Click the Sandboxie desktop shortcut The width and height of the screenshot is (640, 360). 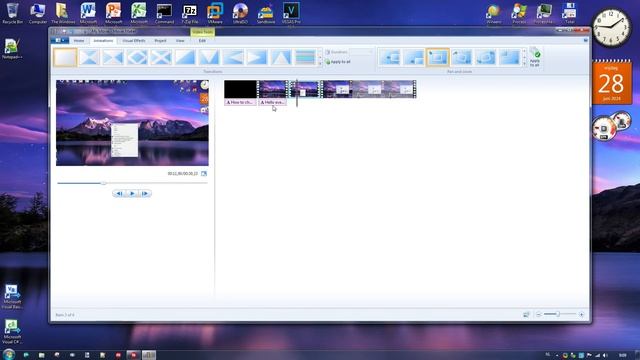(x=266, y=13)
